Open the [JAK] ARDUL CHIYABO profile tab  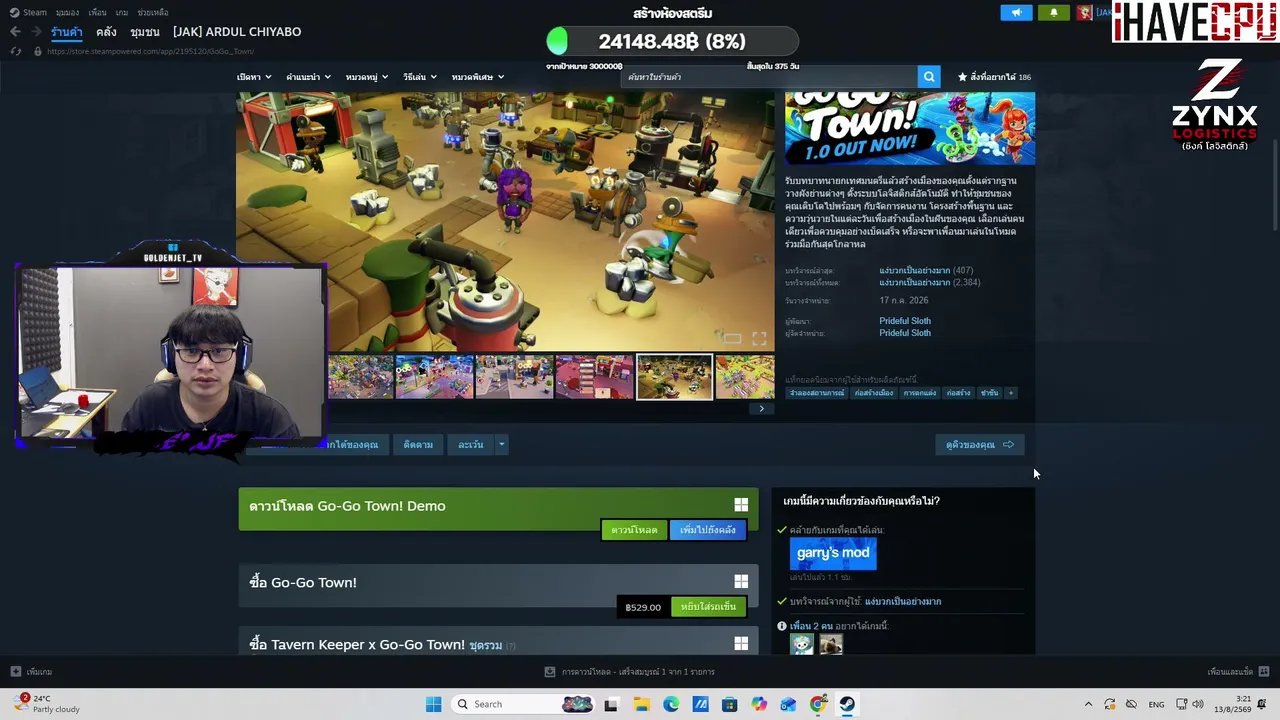(237, 32)
